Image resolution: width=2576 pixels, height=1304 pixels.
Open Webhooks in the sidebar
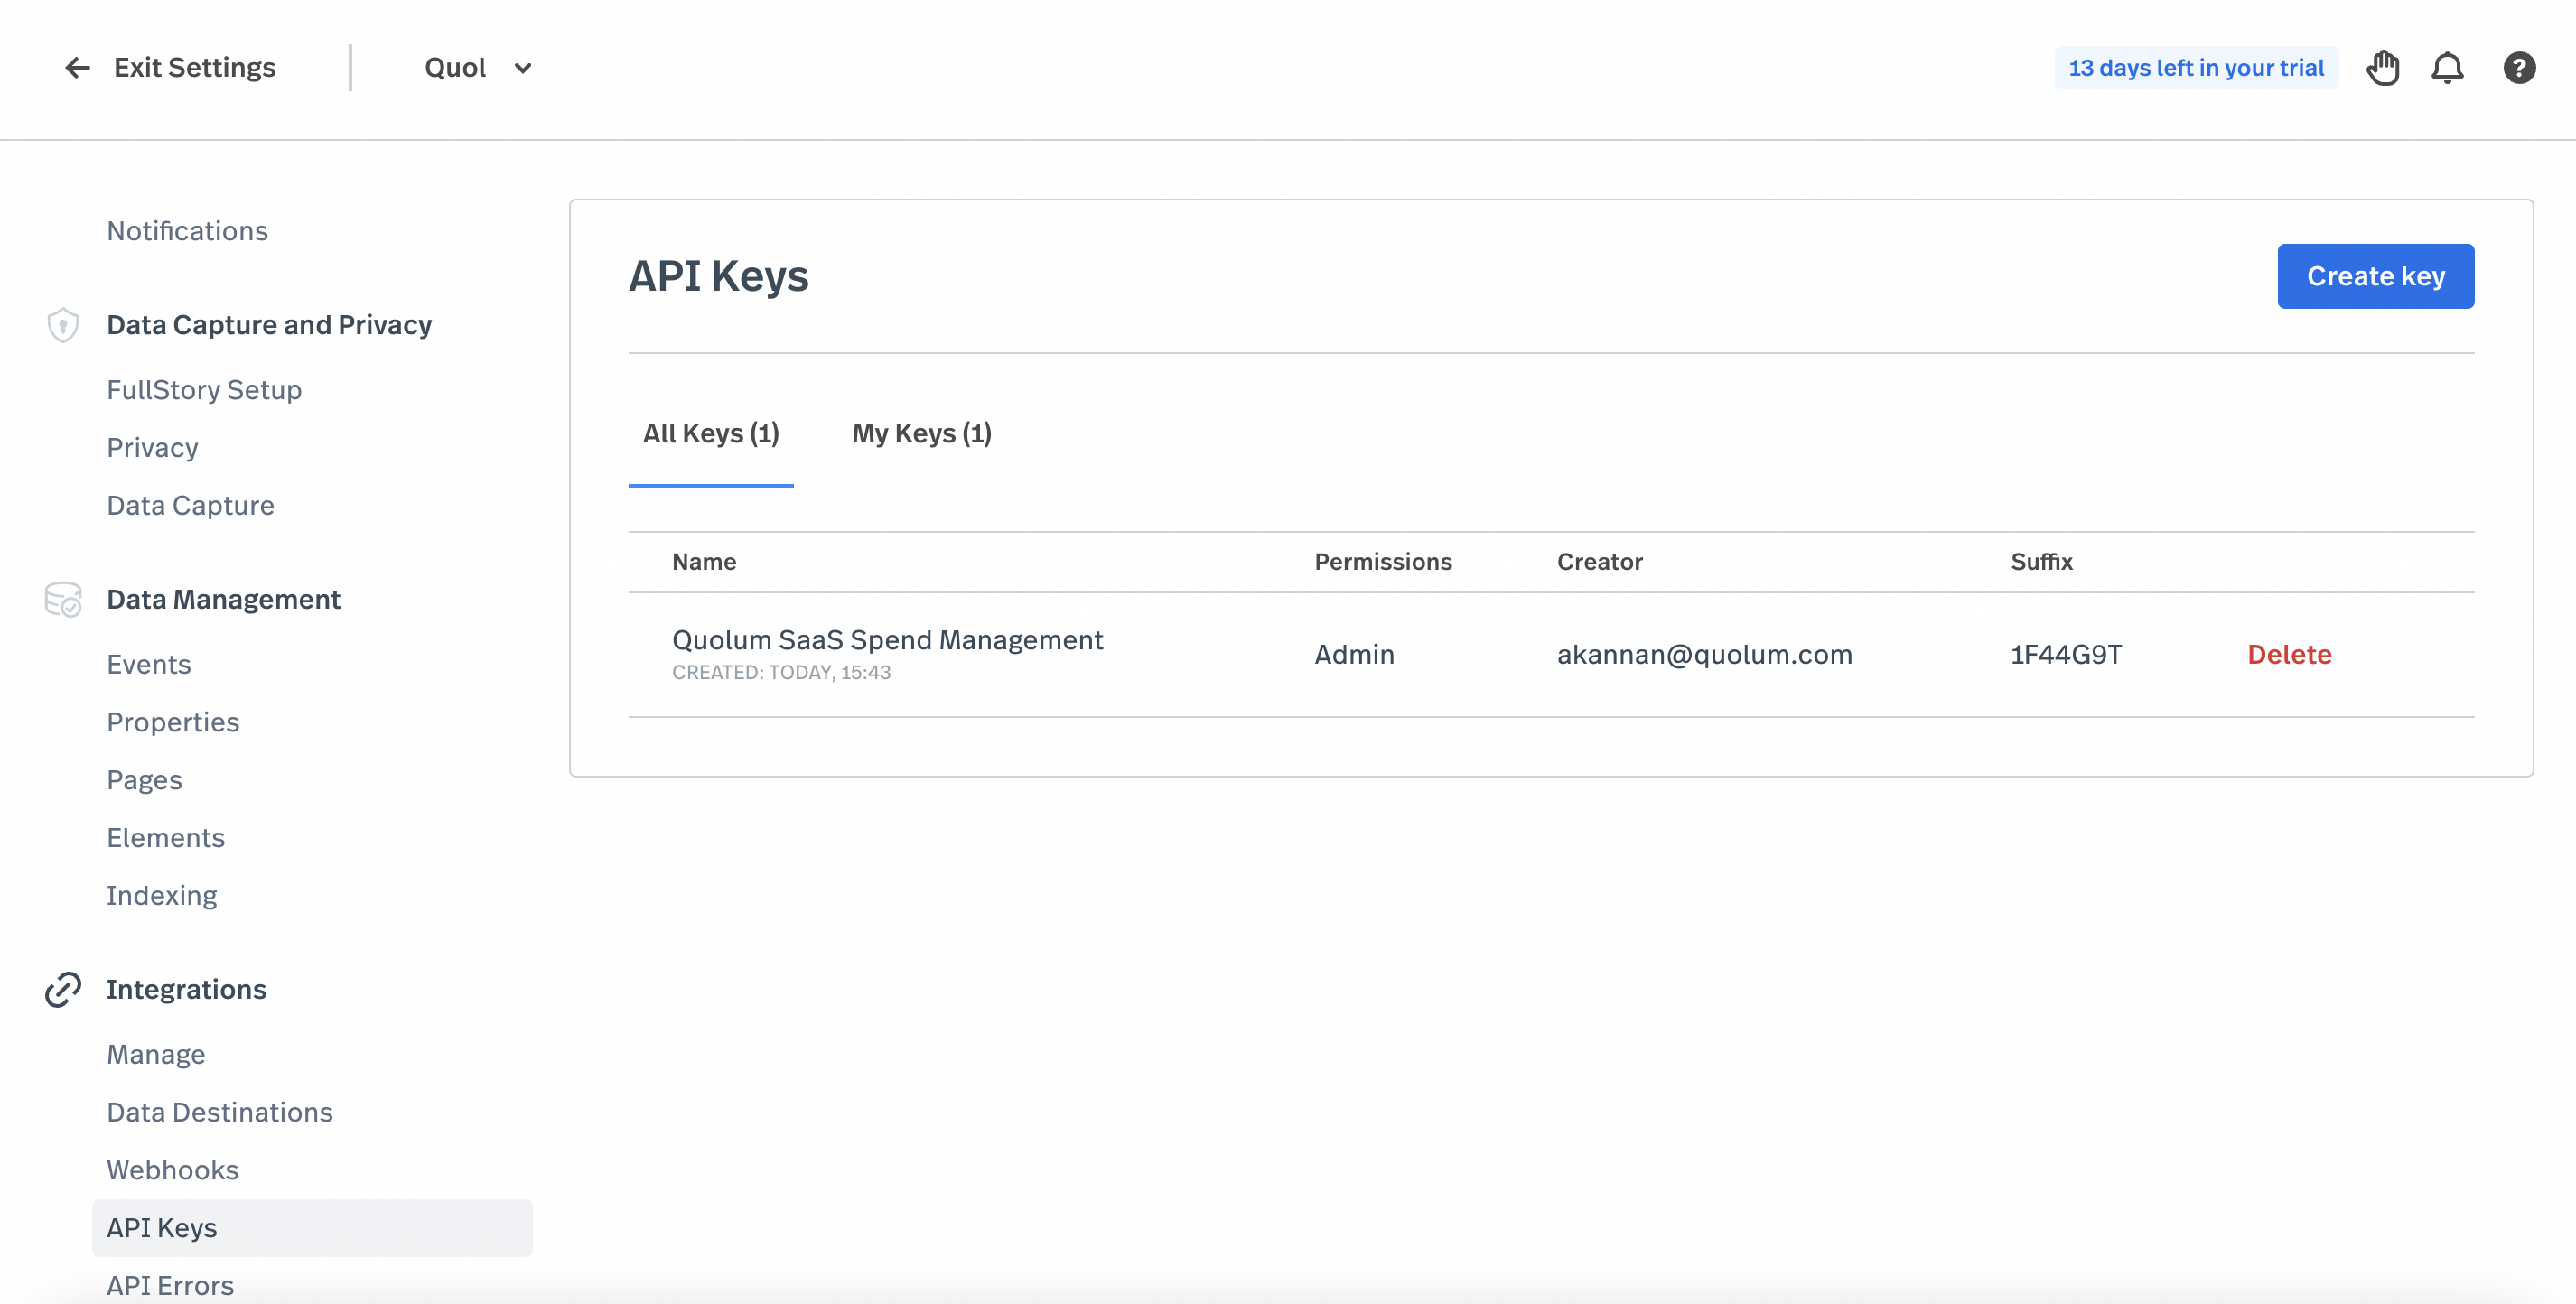[172, 1170]
